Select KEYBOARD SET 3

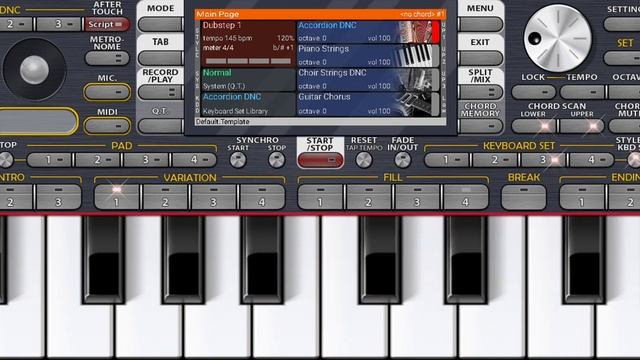[x=543, y=160]
